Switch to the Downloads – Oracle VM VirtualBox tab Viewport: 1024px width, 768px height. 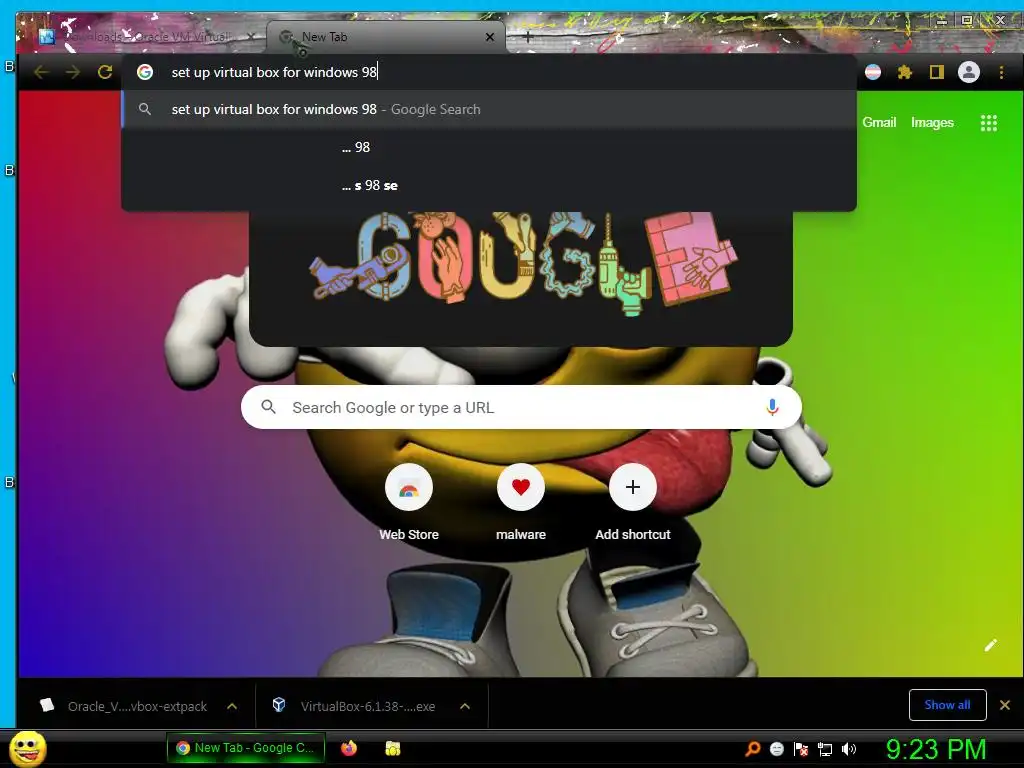(147, 37)
